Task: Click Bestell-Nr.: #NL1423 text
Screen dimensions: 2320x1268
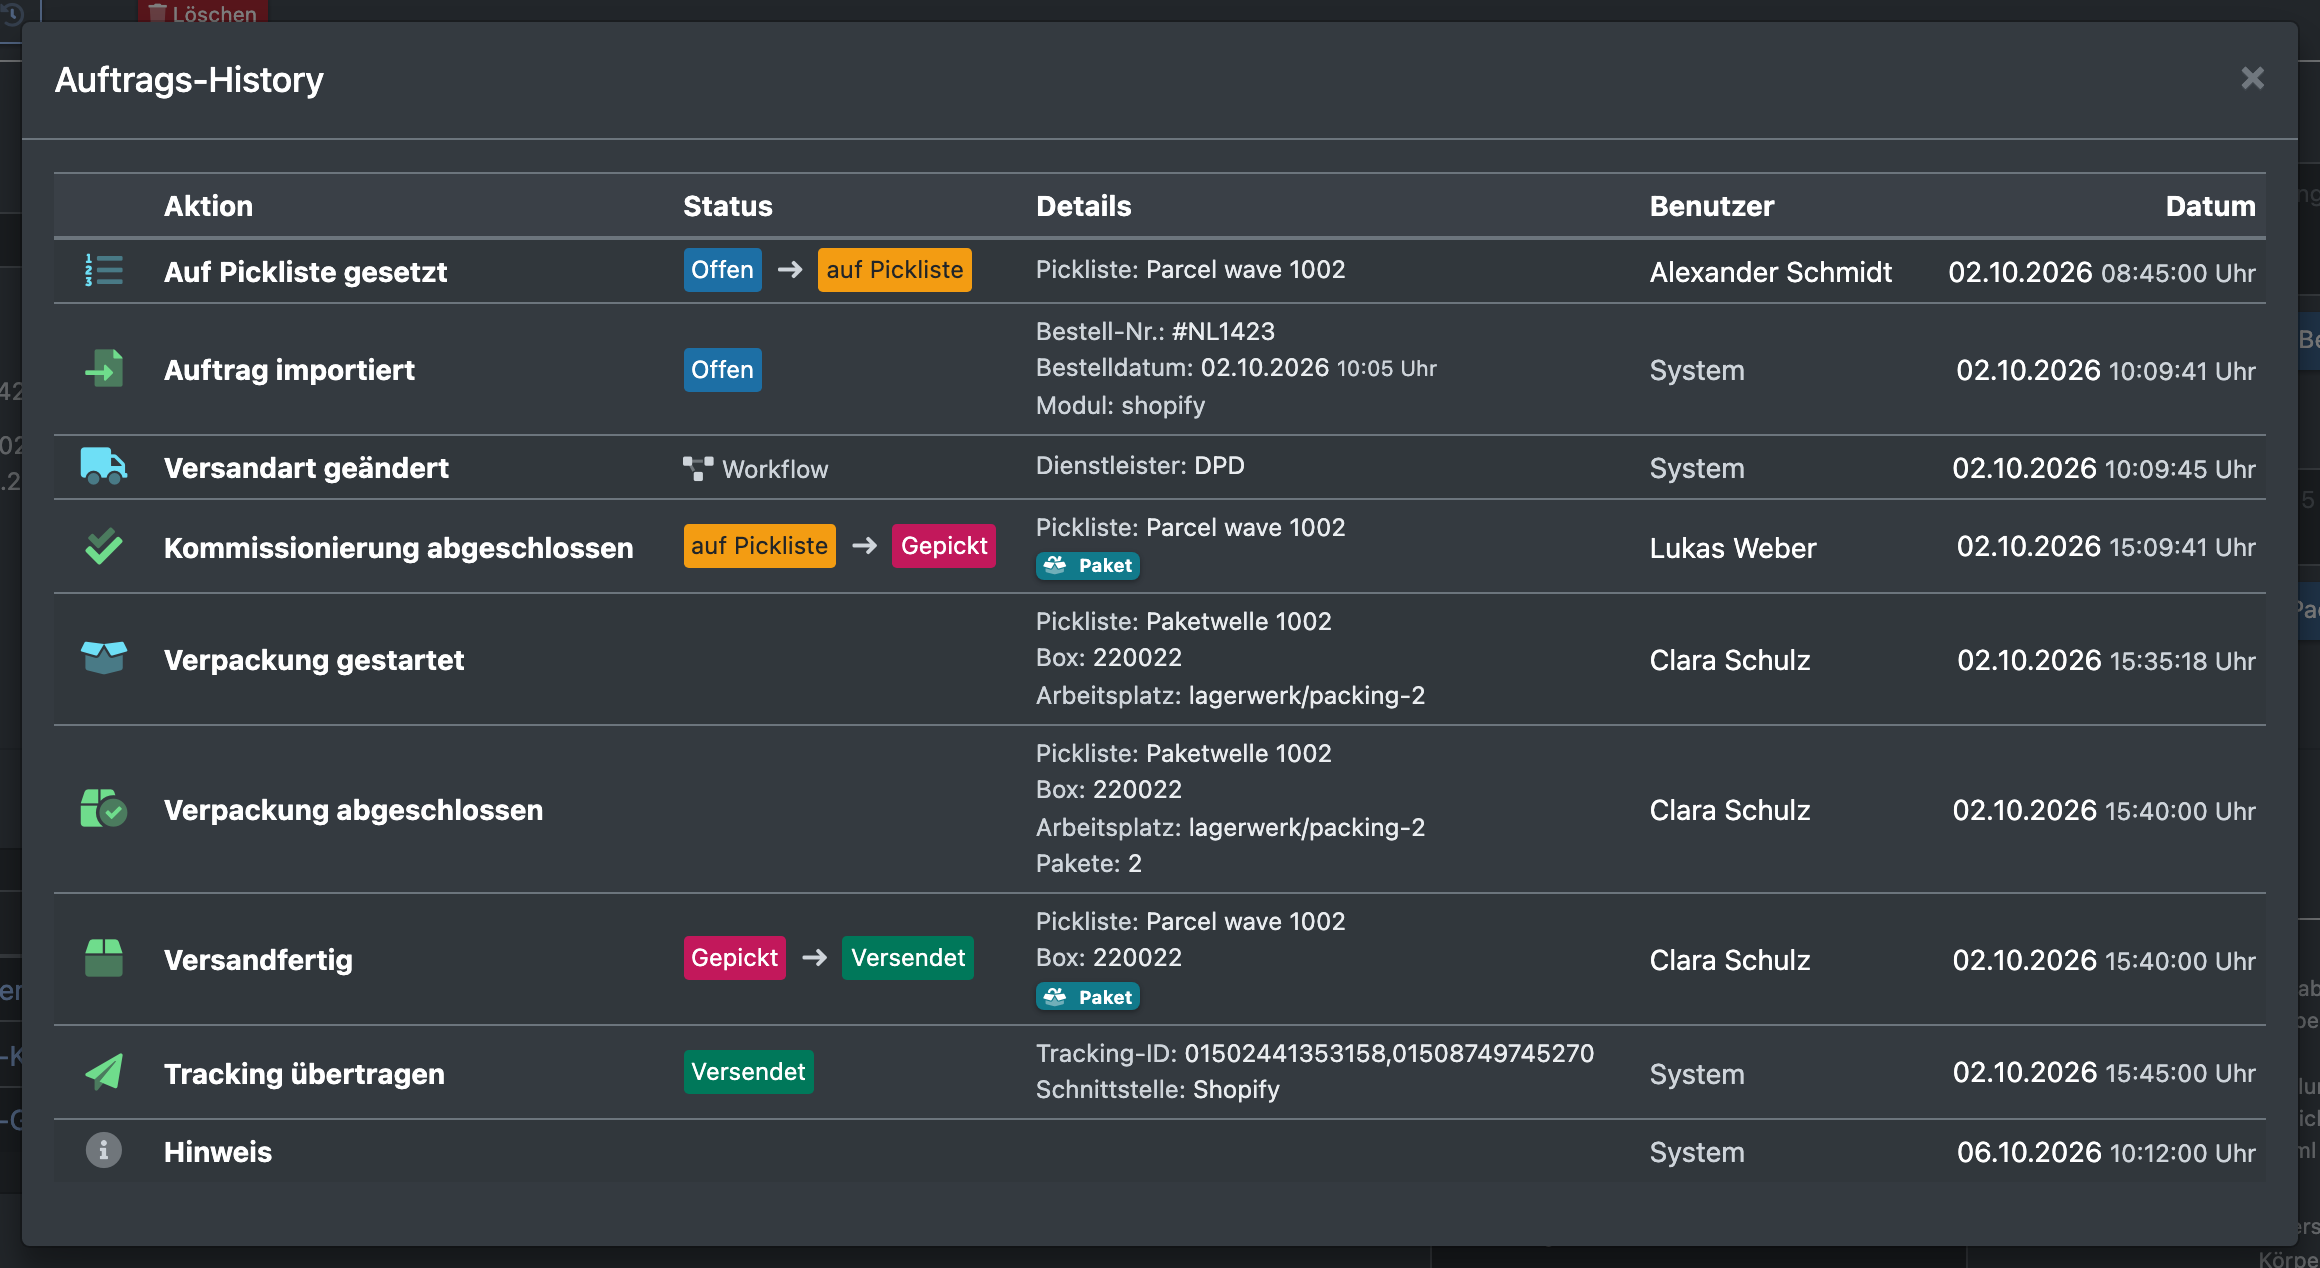Action: [x=1155, y=331]
